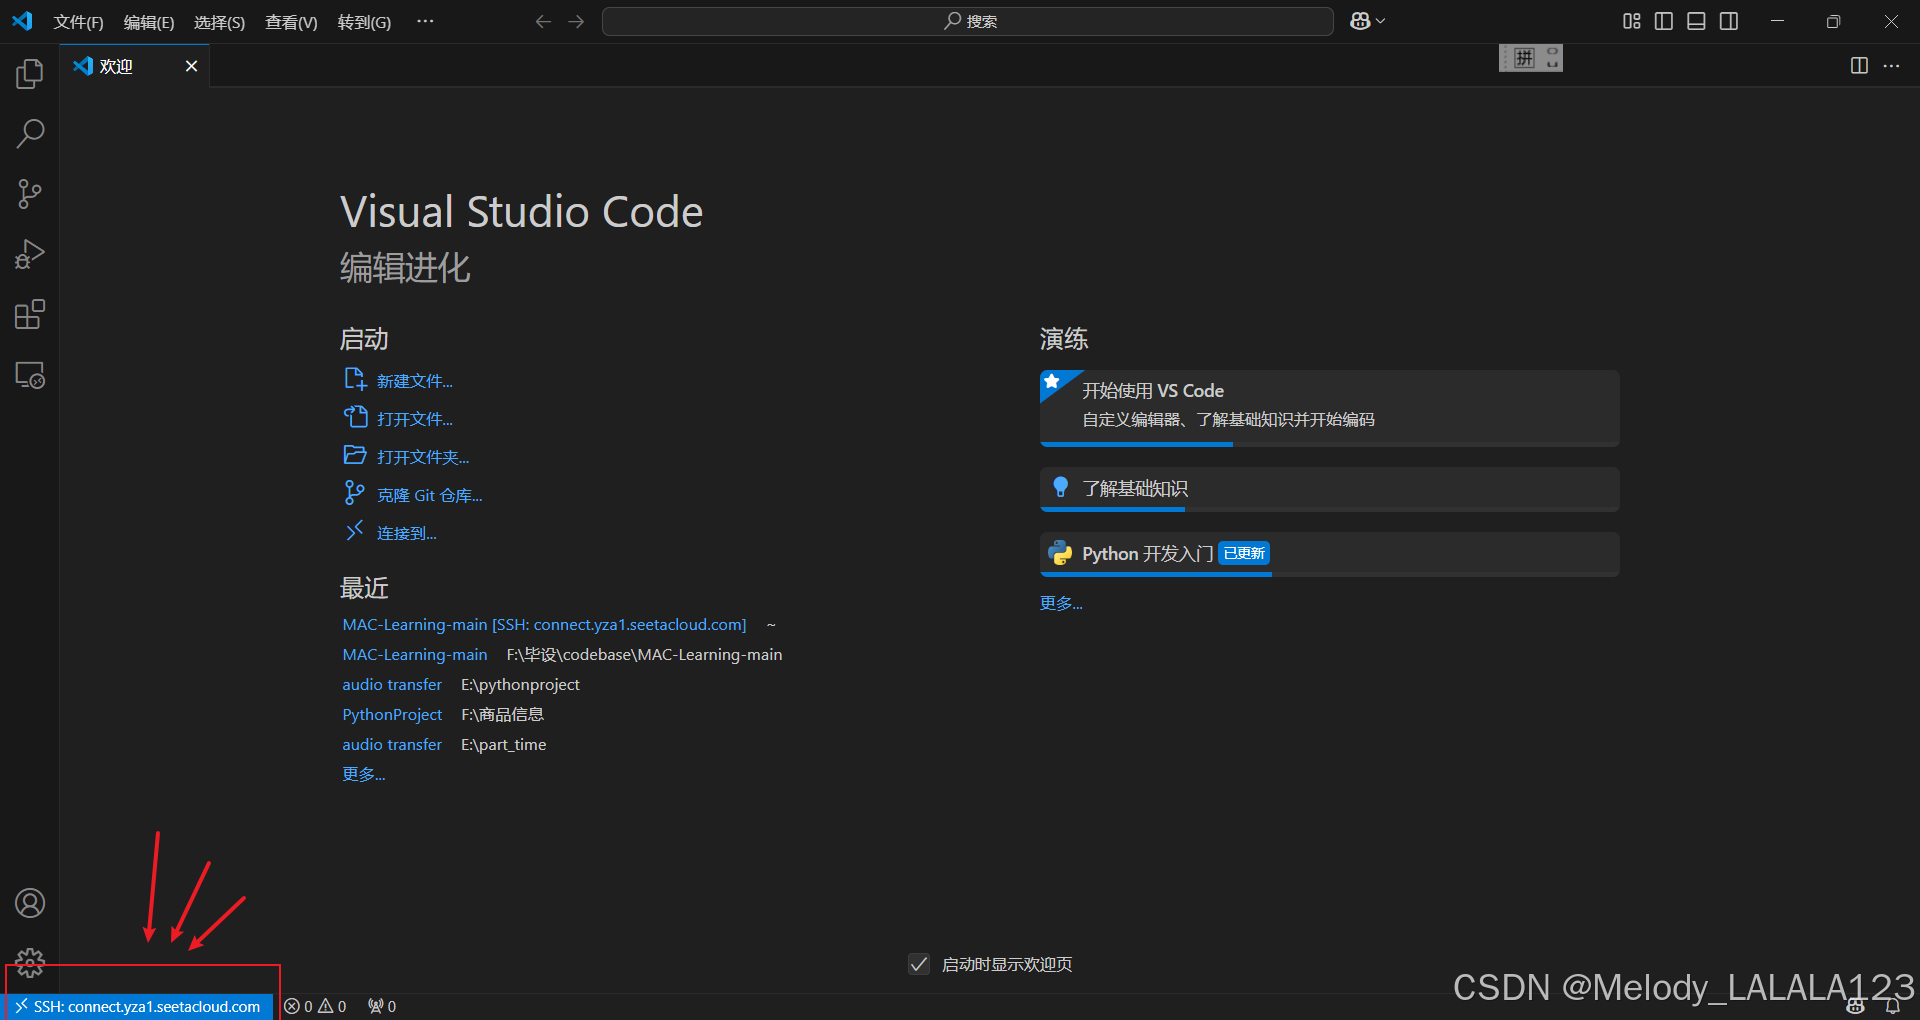Open editor More Actions ellipsis
1920x1020 pixels.
1891,66
